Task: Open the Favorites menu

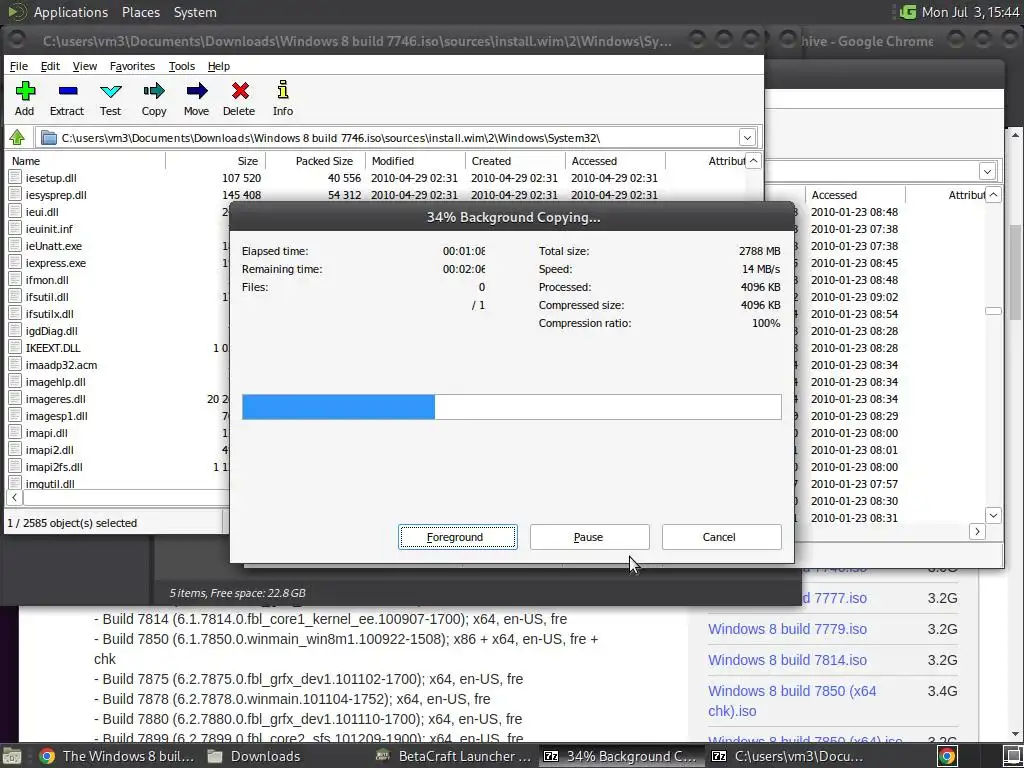Action: (x=133, y=66)
